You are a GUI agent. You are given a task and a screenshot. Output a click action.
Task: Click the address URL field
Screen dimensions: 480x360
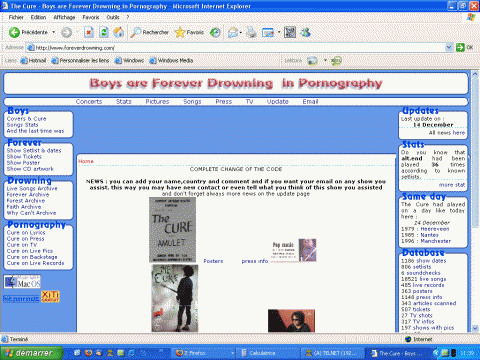[237, 48]
